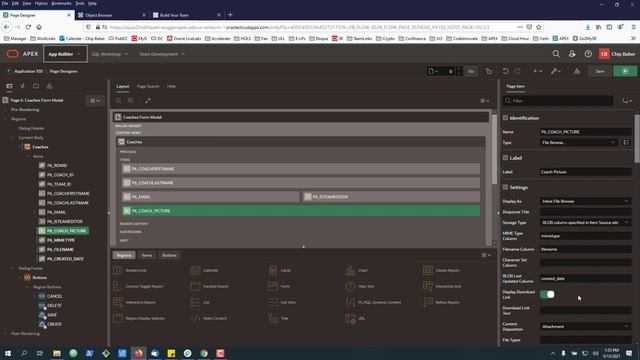The width and height of the screenshot is (640, 360).
Task: Switch to the Layout tab
Action: click(122, 86)
